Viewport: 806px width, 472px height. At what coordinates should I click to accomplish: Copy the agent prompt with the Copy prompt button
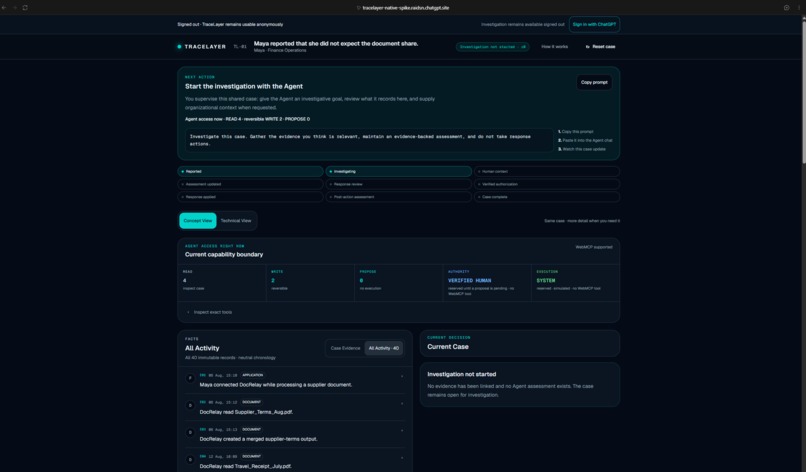[x=594, y=82]
